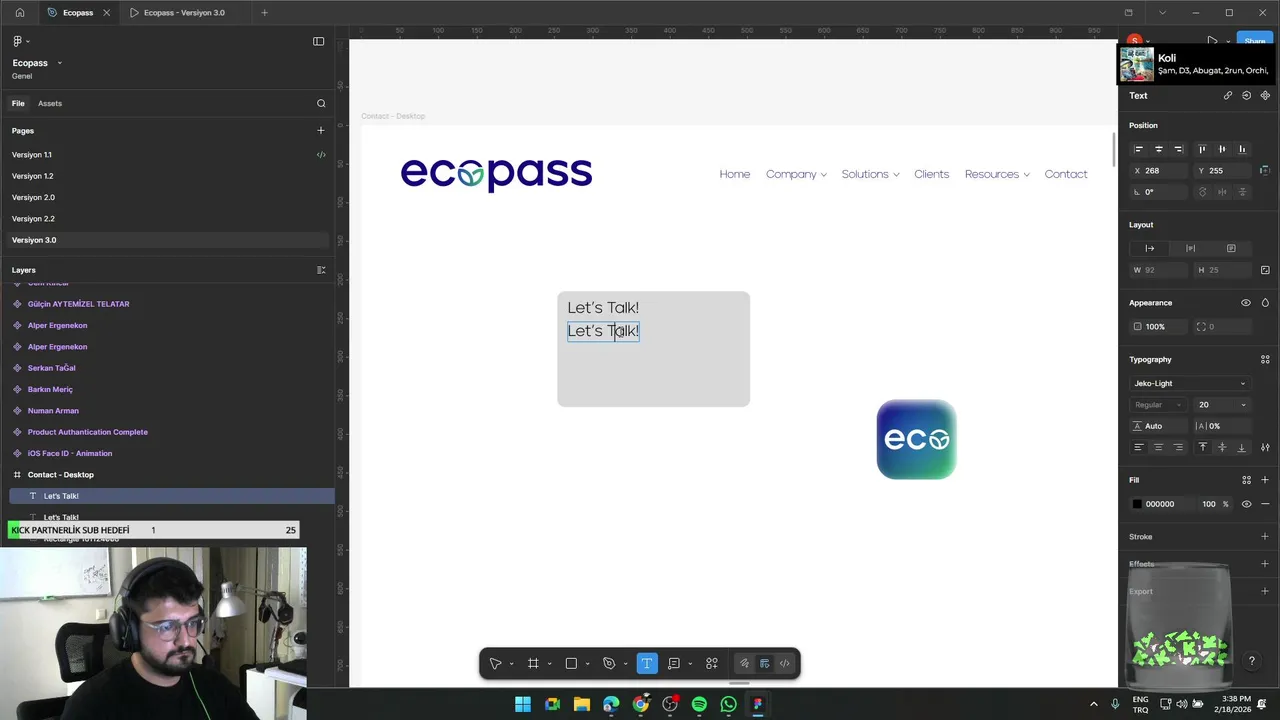
Task: Set auto height text resizing
Action: [1190, 248]
